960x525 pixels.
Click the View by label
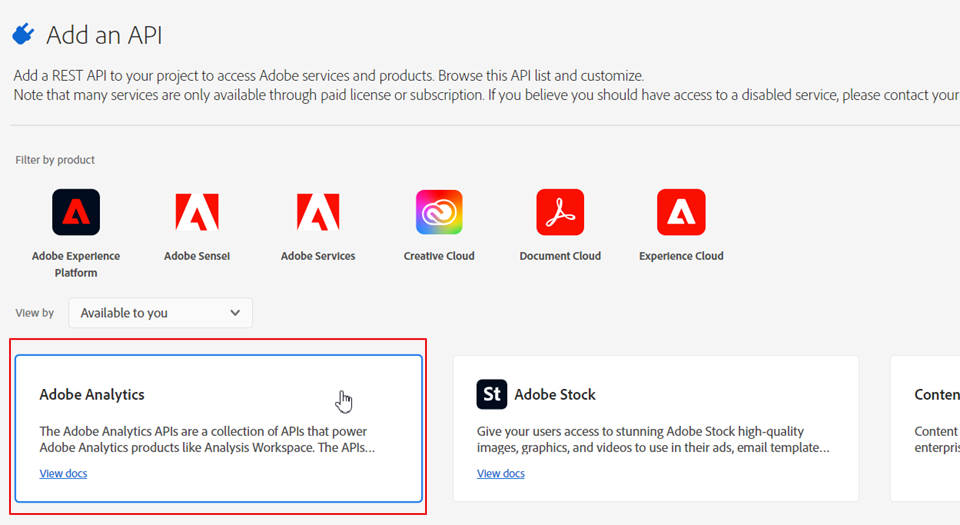point(35,313)
